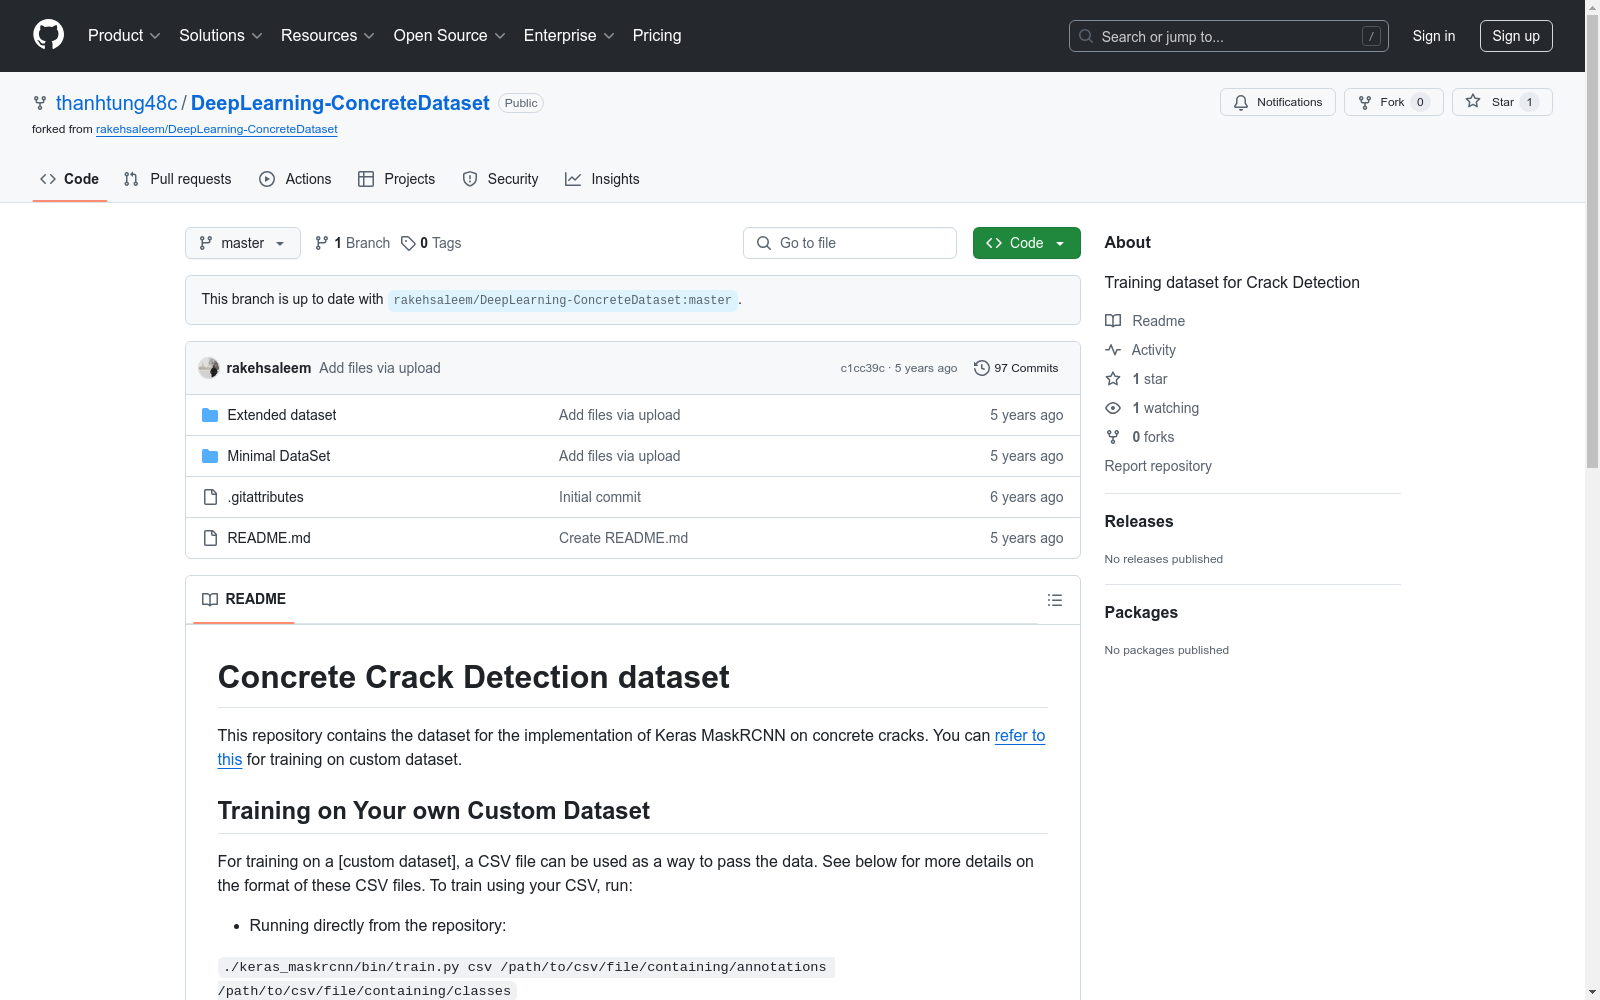Open DeepLearning-ConcreteDataset repository link
Screen dimensions: 1600x1000
pyautogui.click(x=340, y=103)
